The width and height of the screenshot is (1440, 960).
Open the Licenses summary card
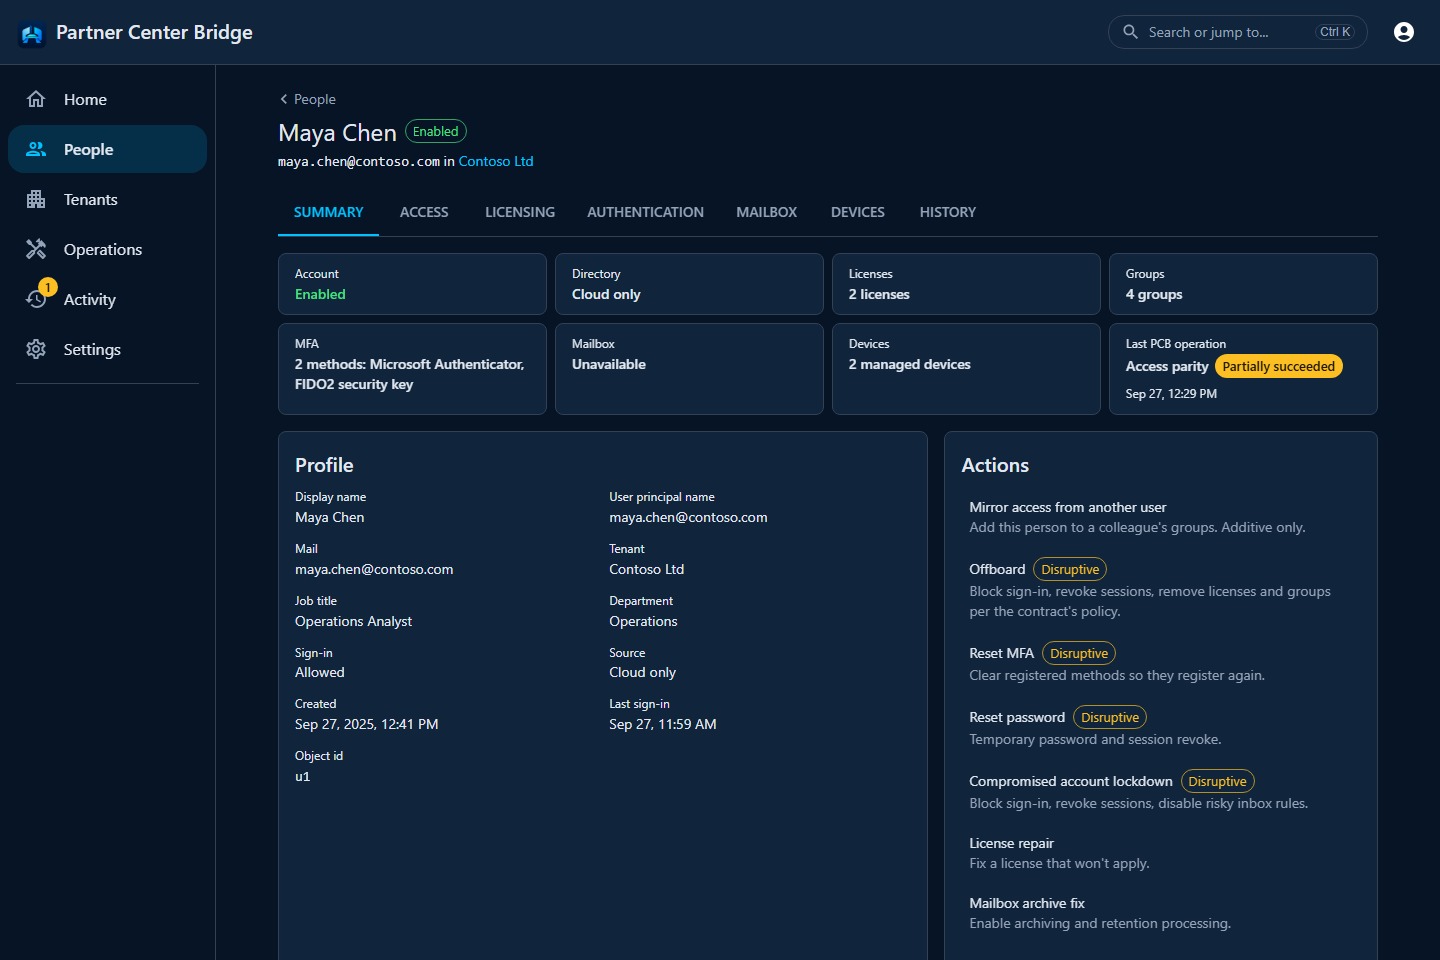(966, 284)
